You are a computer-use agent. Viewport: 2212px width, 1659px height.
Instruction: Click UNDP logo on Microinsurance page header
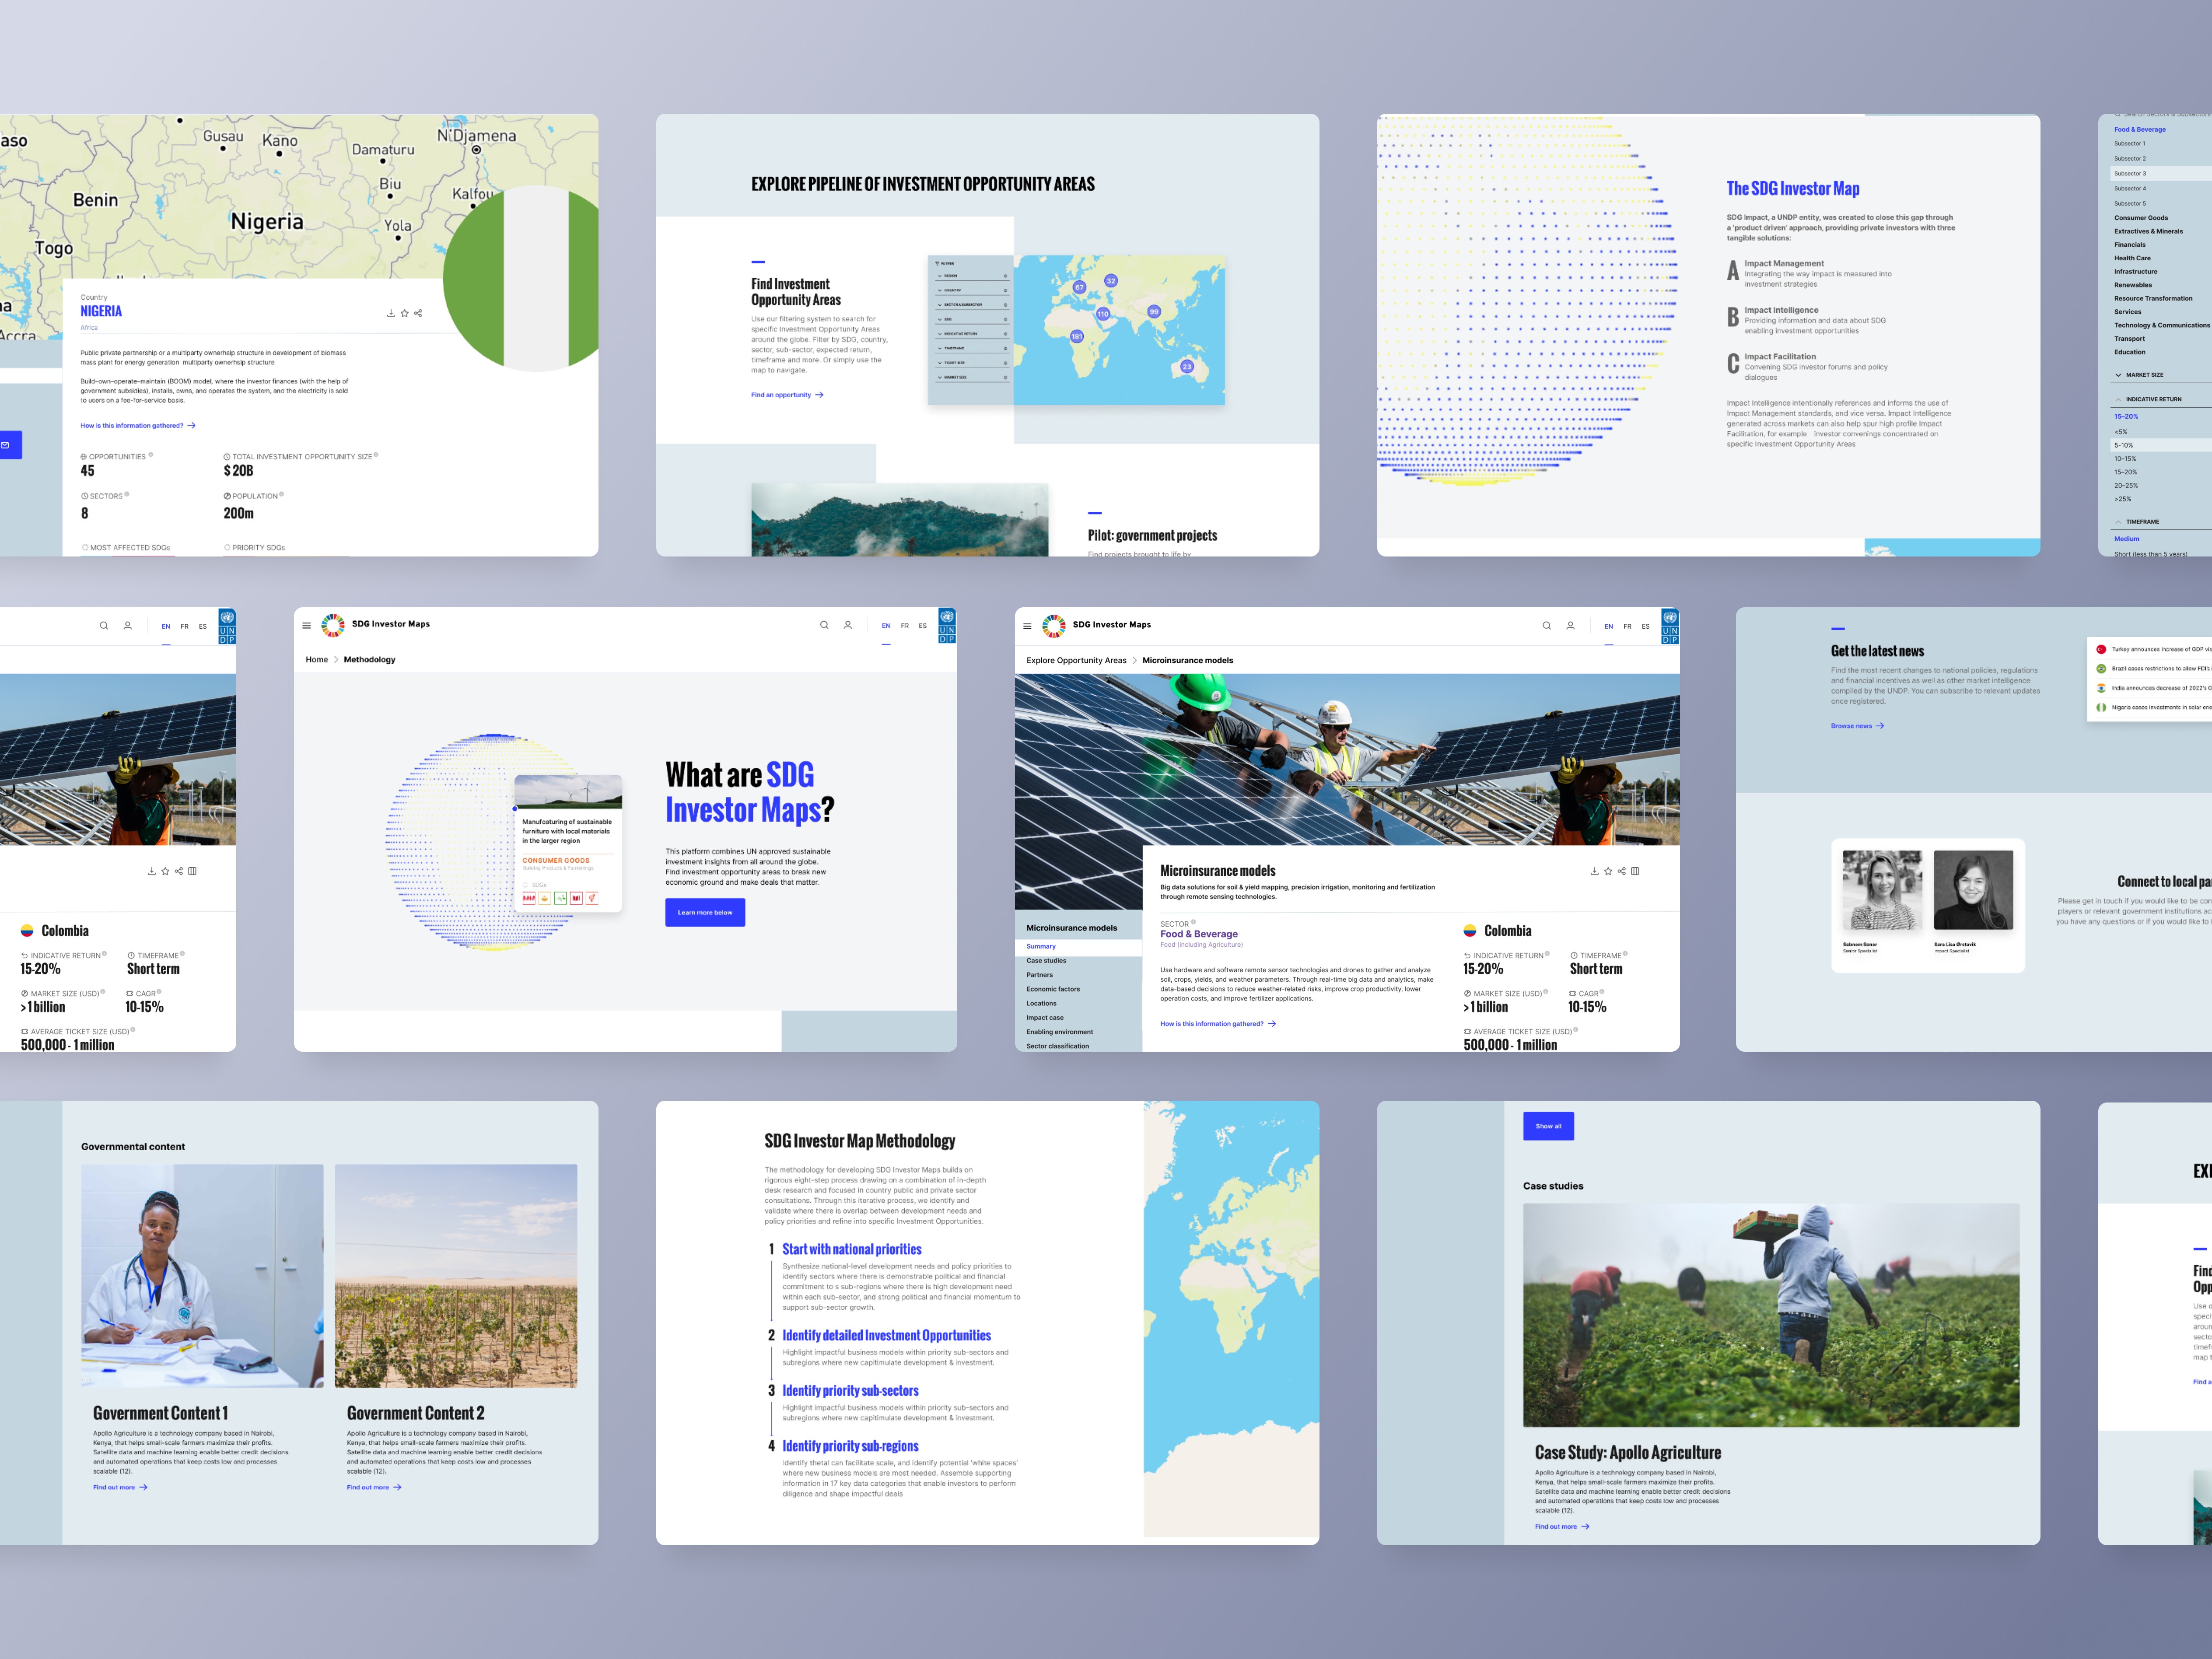click(x=1669, y=626)
